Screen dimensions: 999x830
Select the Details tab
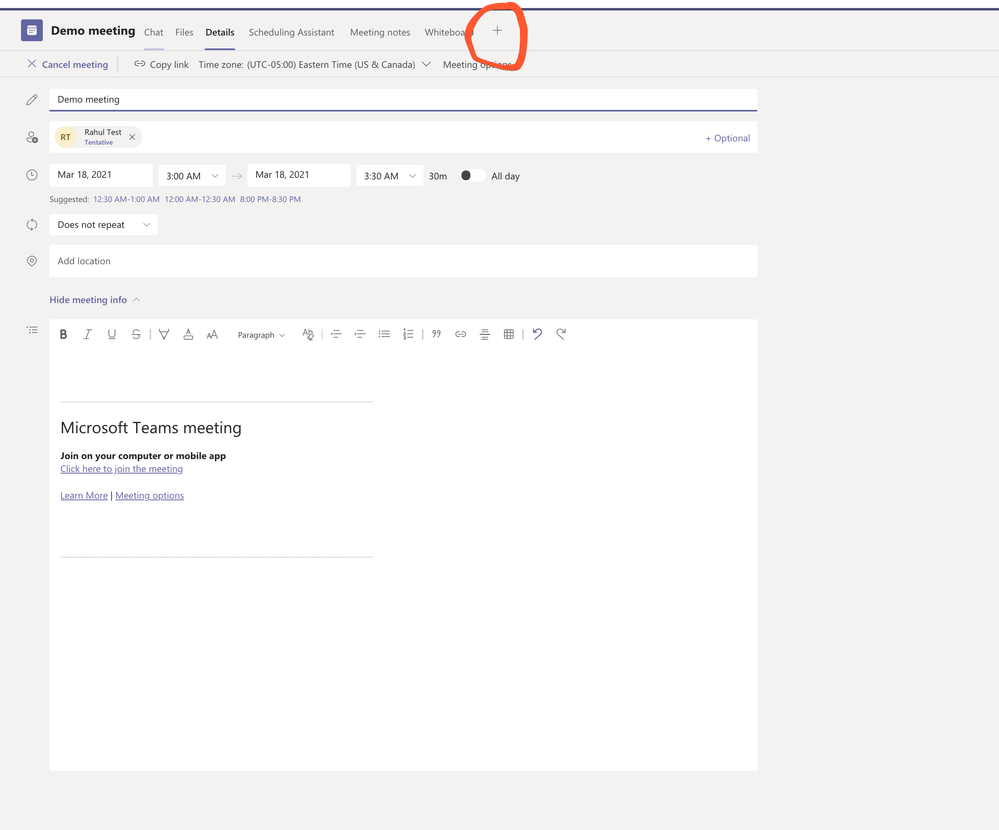(x=220, y=32)
